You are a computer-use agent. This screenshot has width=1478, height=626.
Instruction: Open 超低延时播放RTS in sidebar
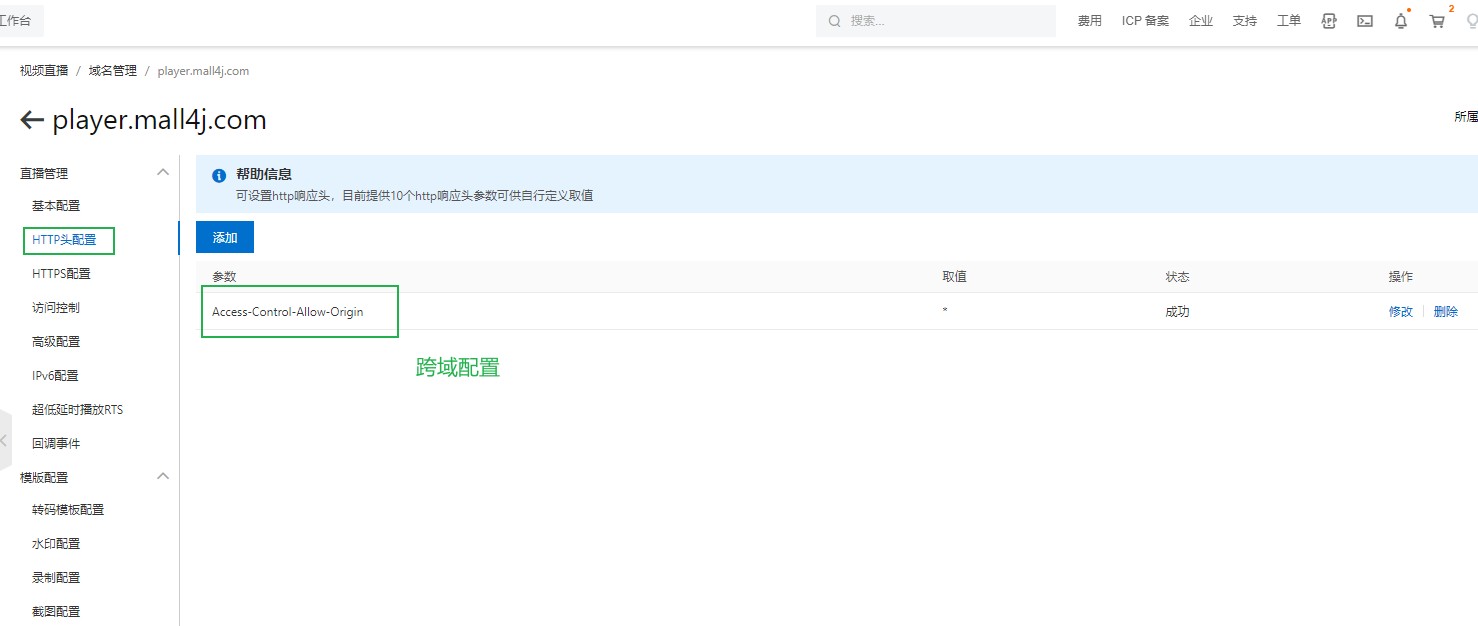[77, 410]
